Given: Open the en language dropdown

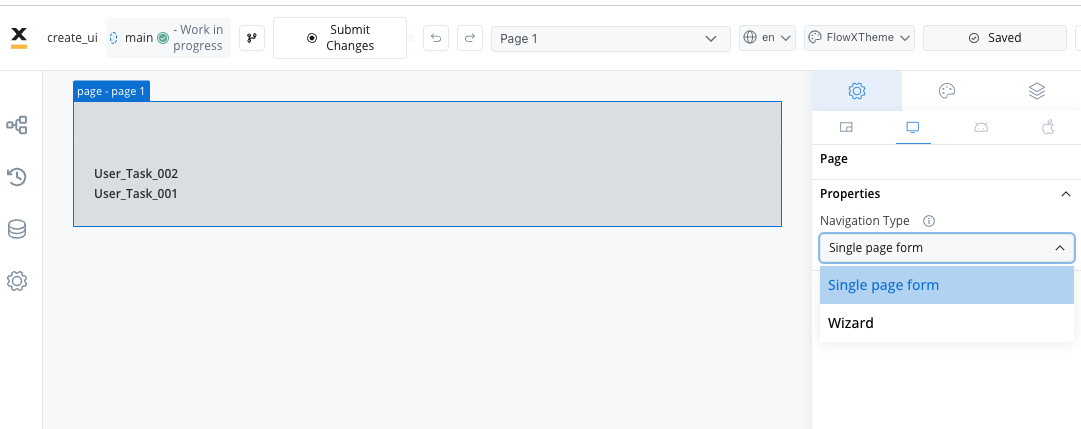Looking at the screenshot, I should pos(767,38).
